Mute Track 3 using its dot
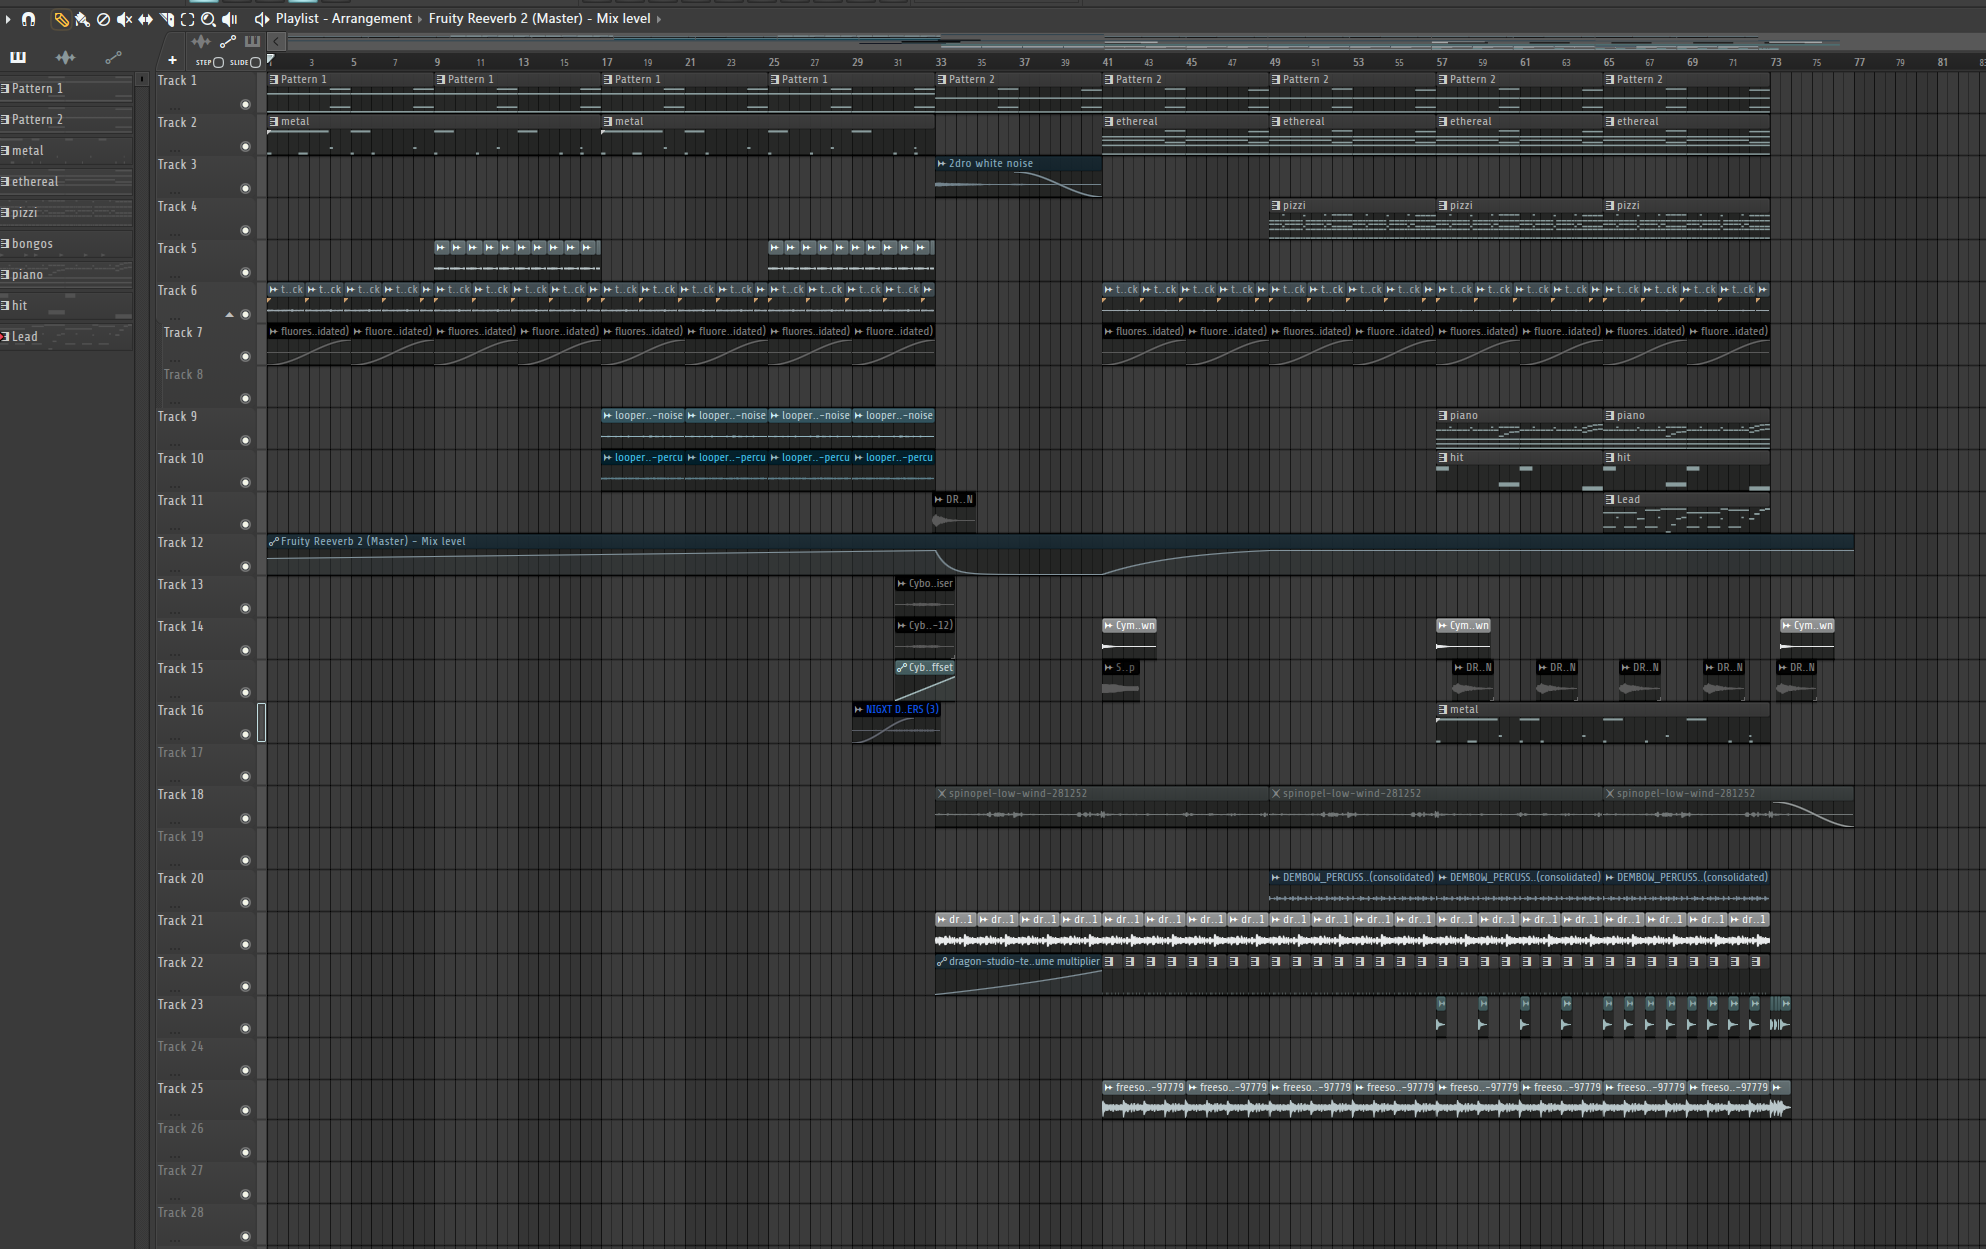1986x1249 pixels. tap(245, 188)
